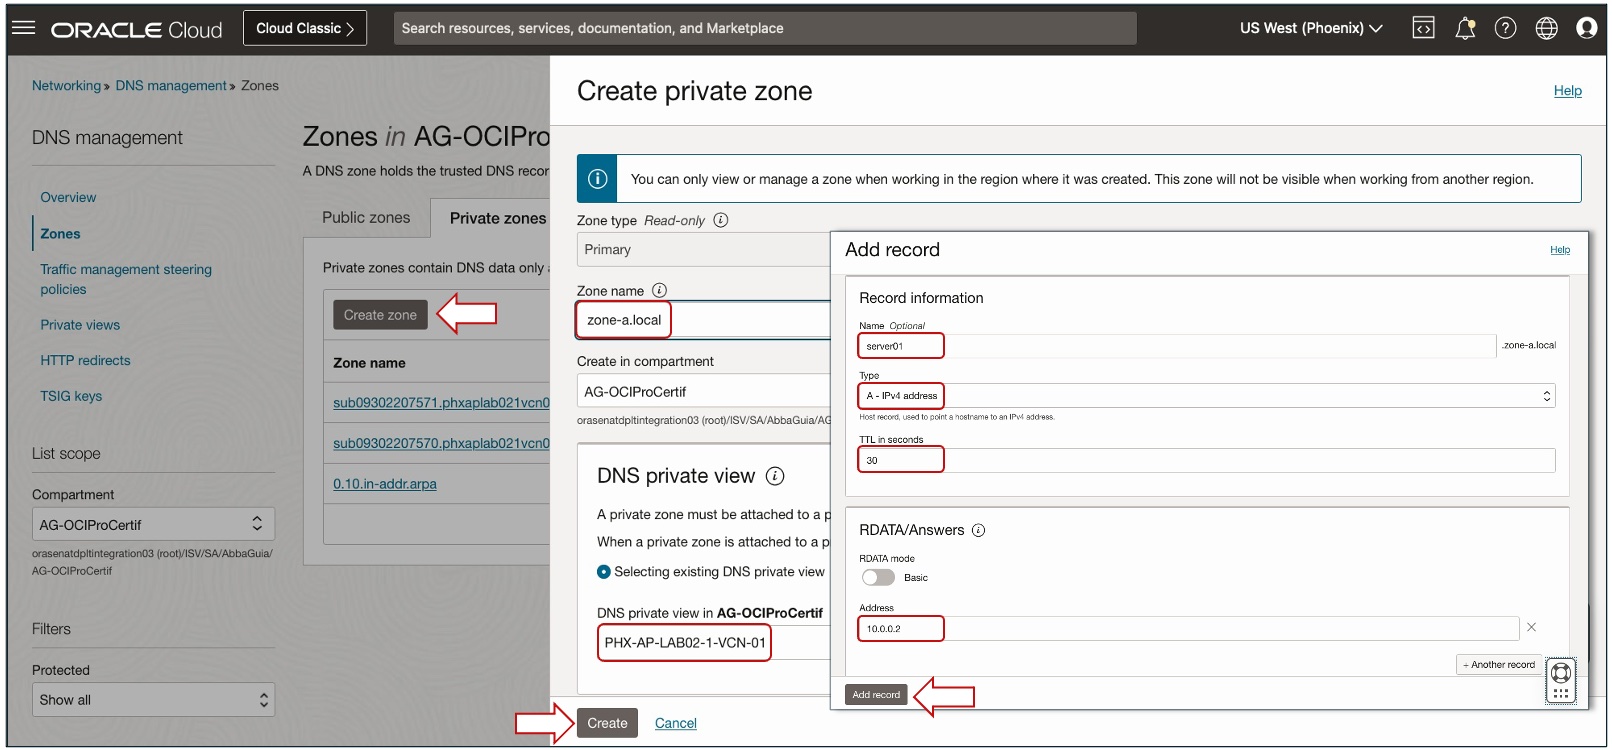Viewport: 1612px width, 750px height.
Task: Open Help link in Create private zone
Action: tap(1567, 91)
